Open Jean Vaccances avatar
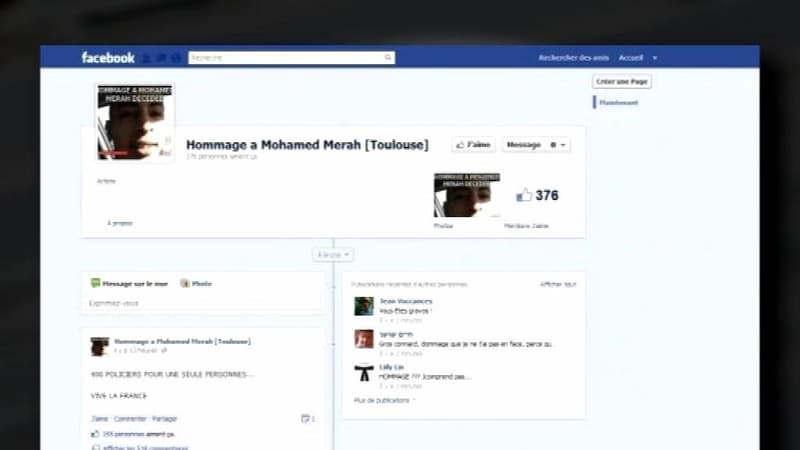 pos(364,306)
